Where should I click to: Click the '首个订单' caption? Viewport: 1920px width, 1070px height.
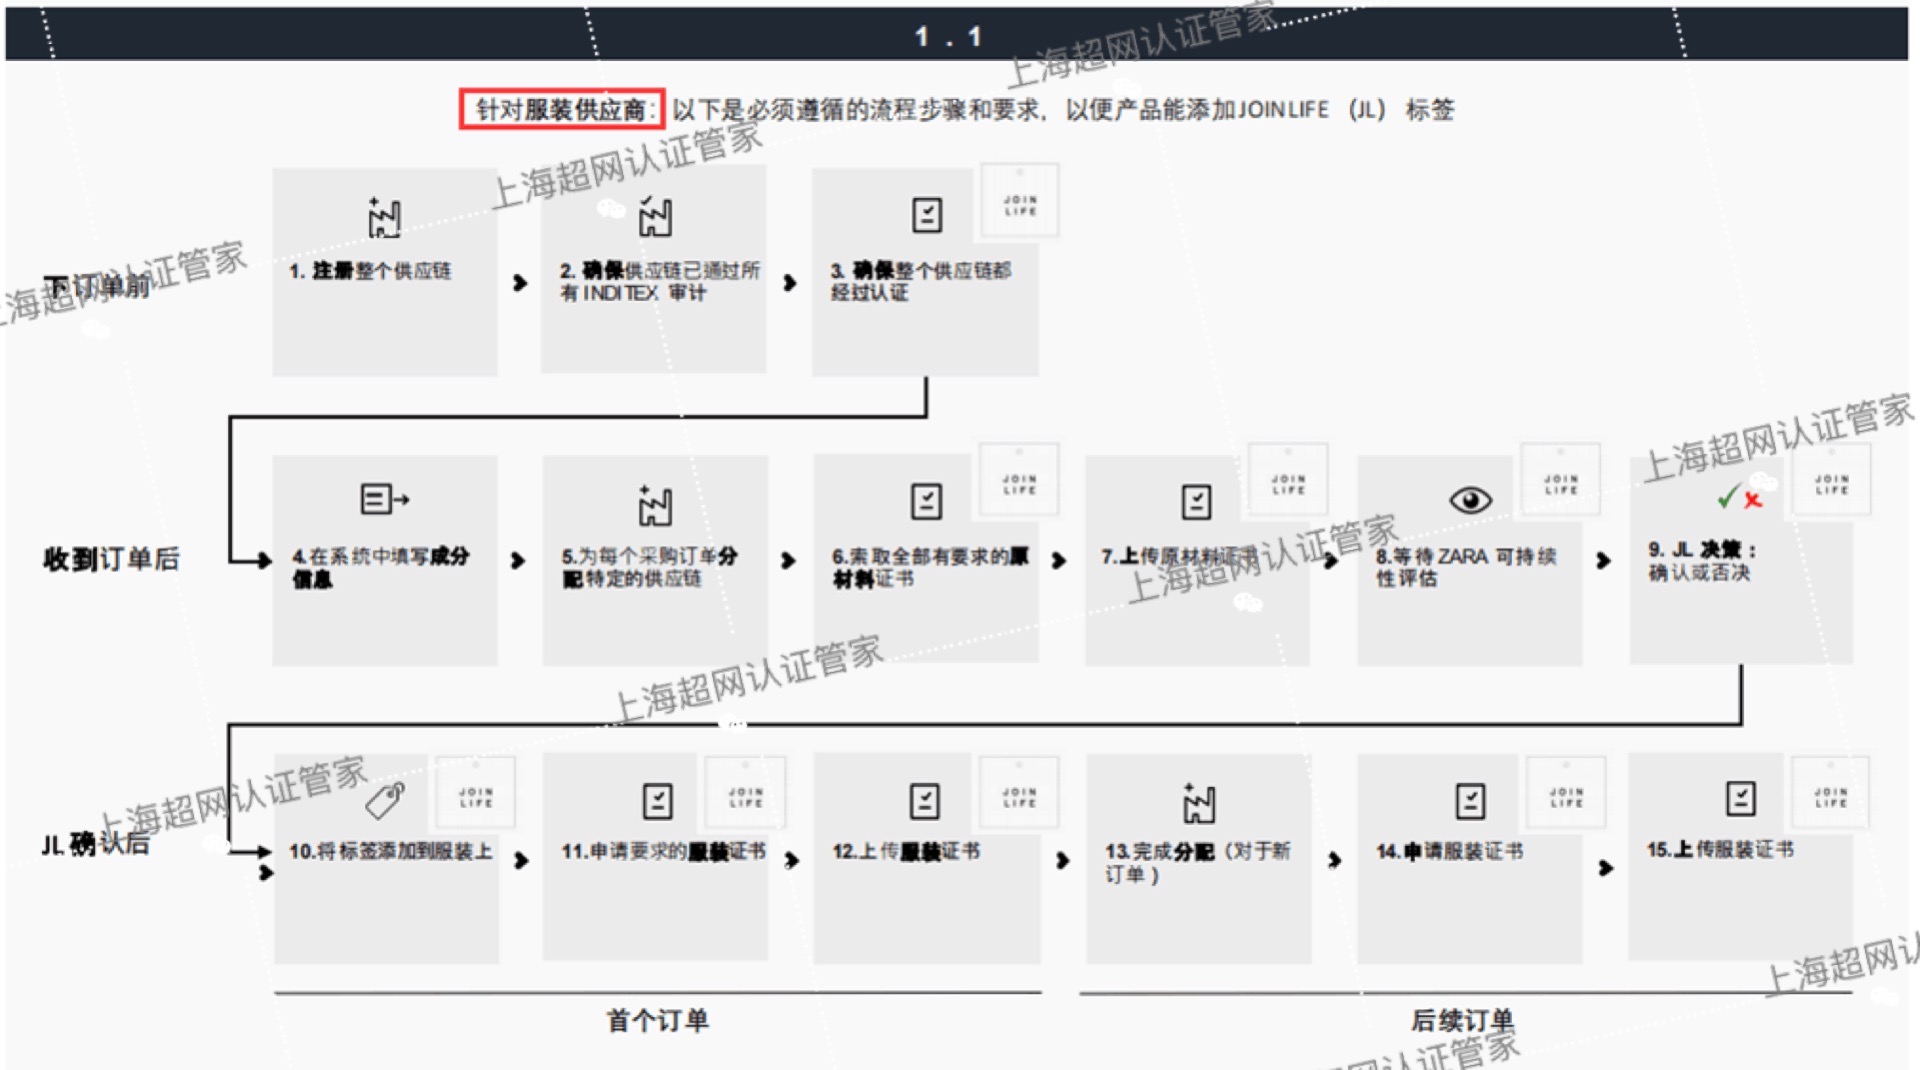[658, 1021]
